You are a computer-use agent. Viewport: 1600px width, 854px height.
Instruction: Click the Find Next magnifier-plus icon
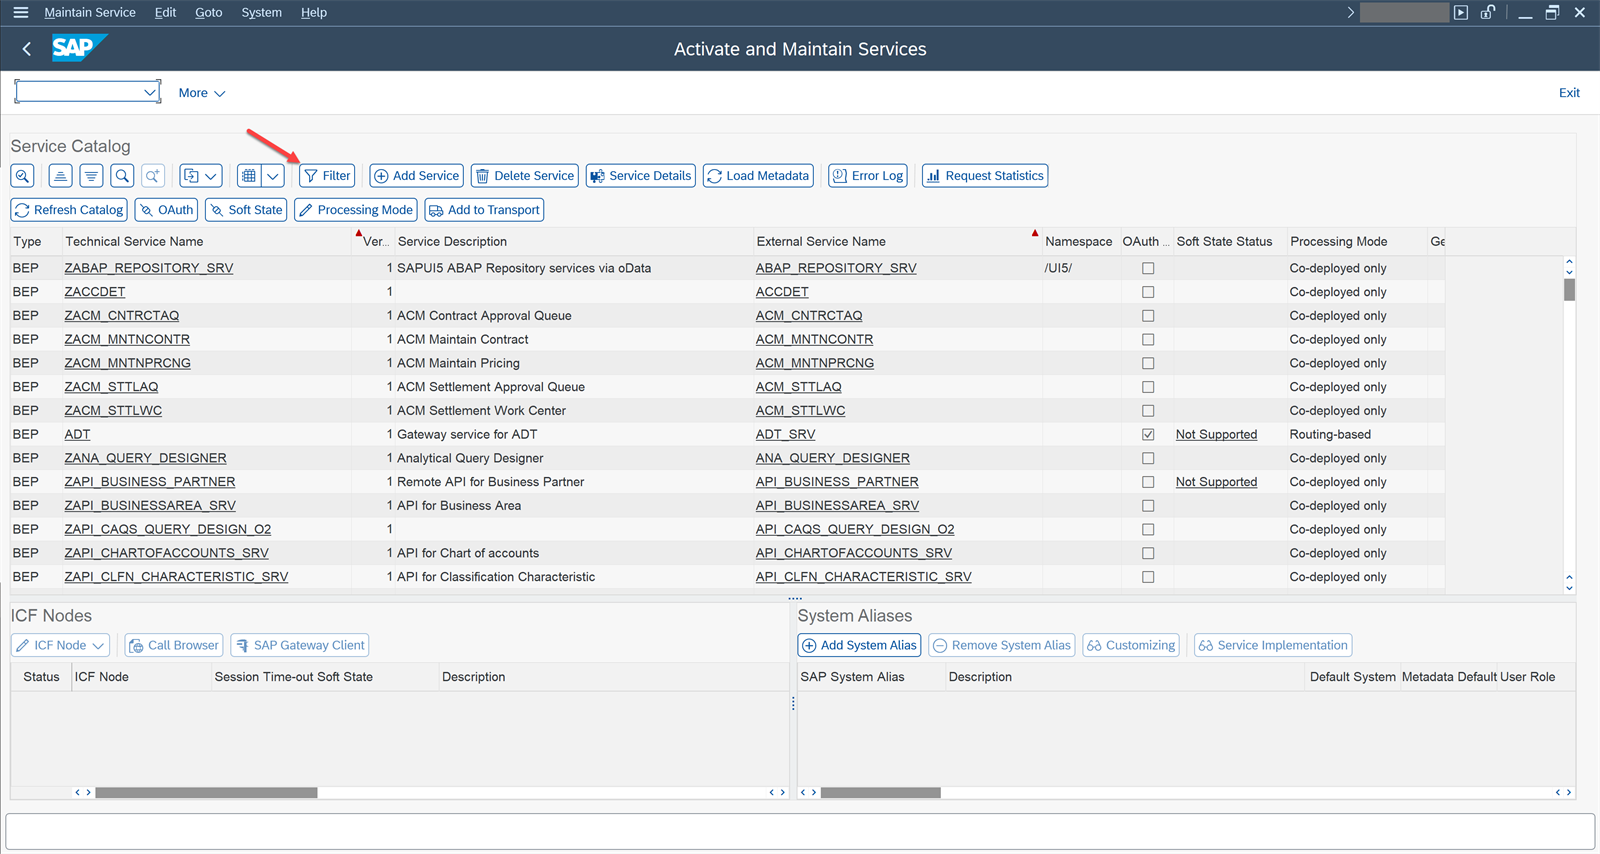(153, 176)
